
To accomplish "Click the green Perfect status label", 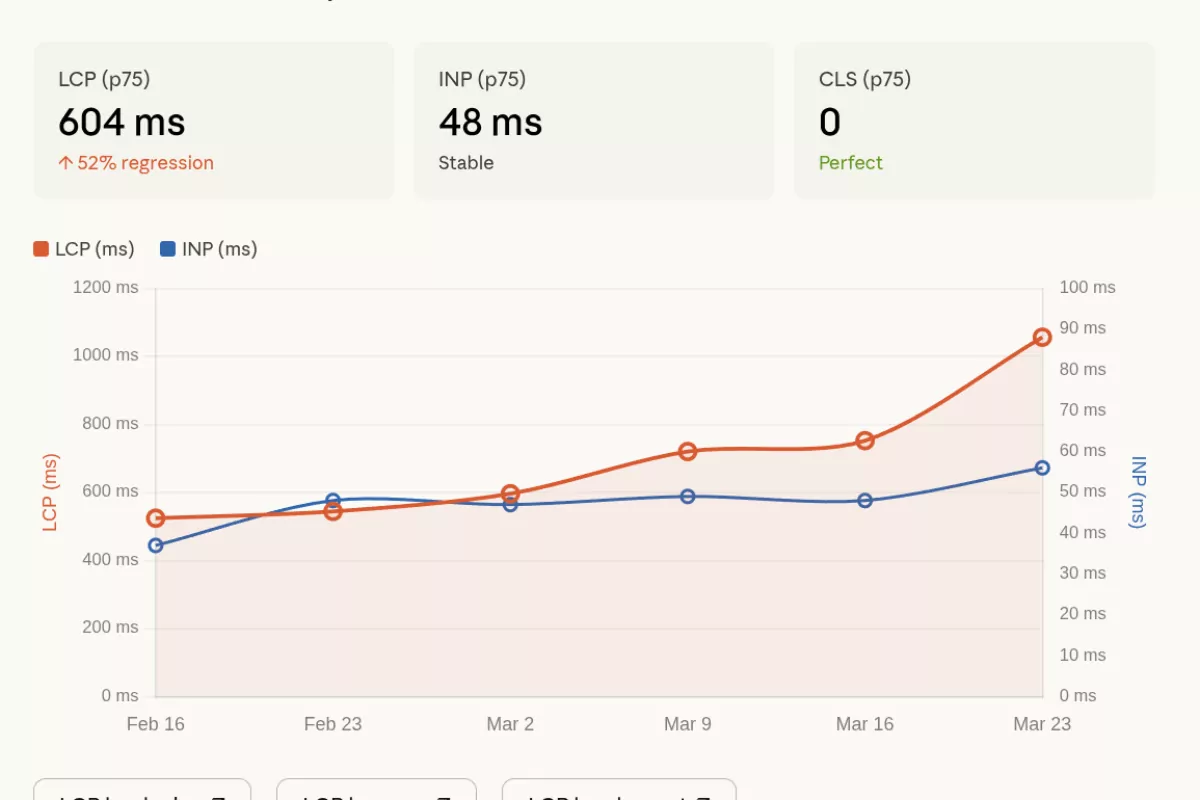I will coord(851,162).
